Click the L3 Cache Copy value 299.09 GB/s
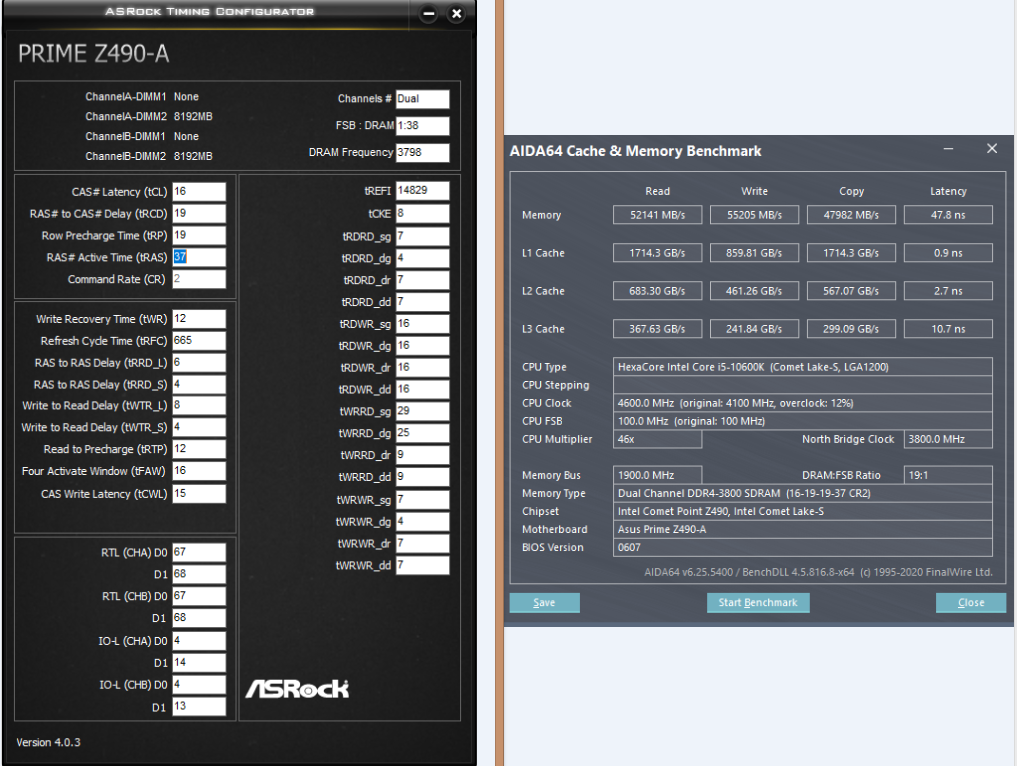 (x=851, y=329)
